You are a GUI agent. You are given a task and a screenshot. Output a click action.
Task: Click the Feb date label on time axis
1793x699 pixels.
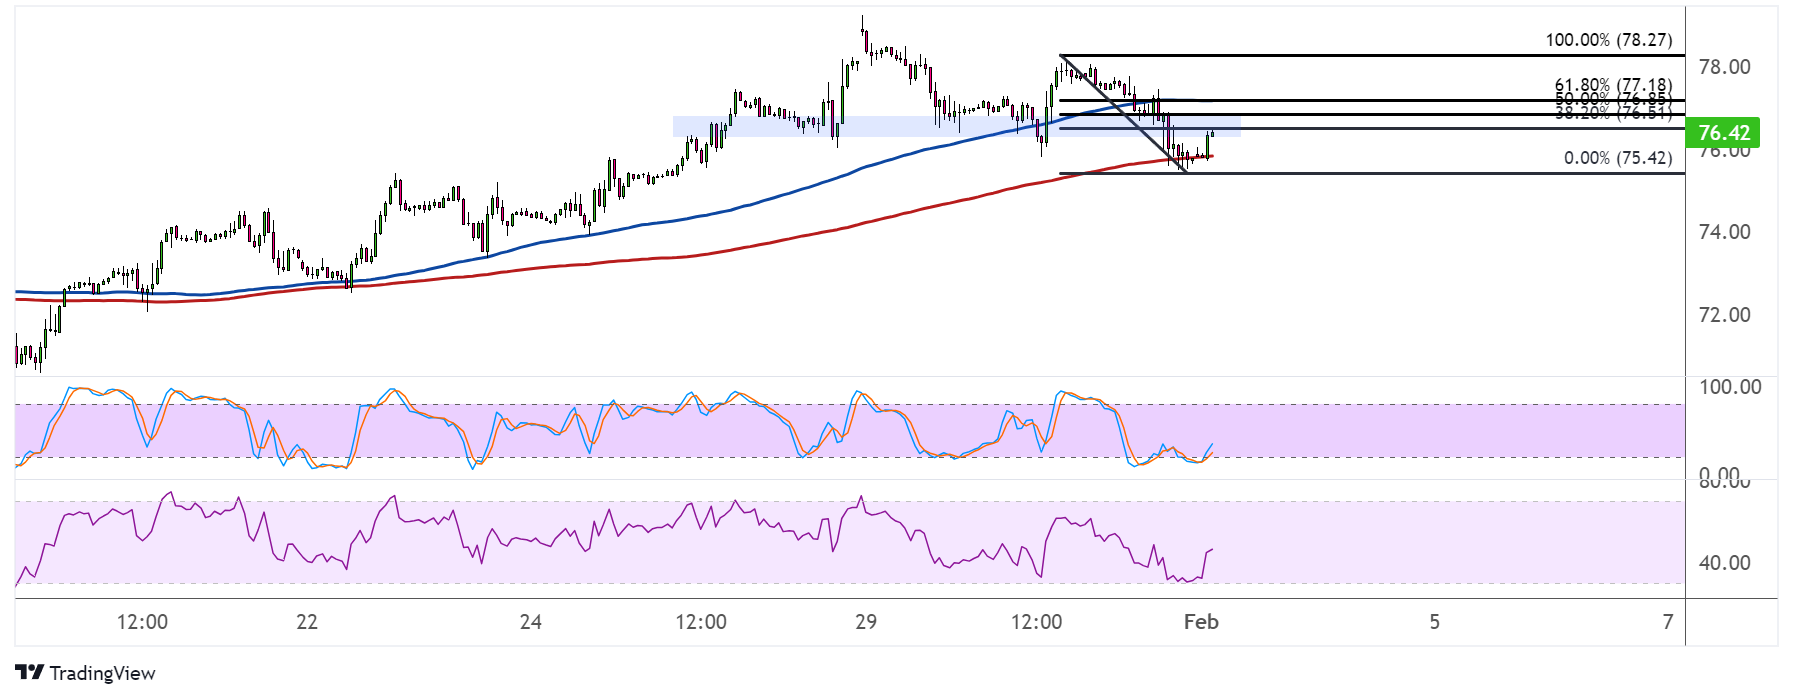pos(1201,622)
